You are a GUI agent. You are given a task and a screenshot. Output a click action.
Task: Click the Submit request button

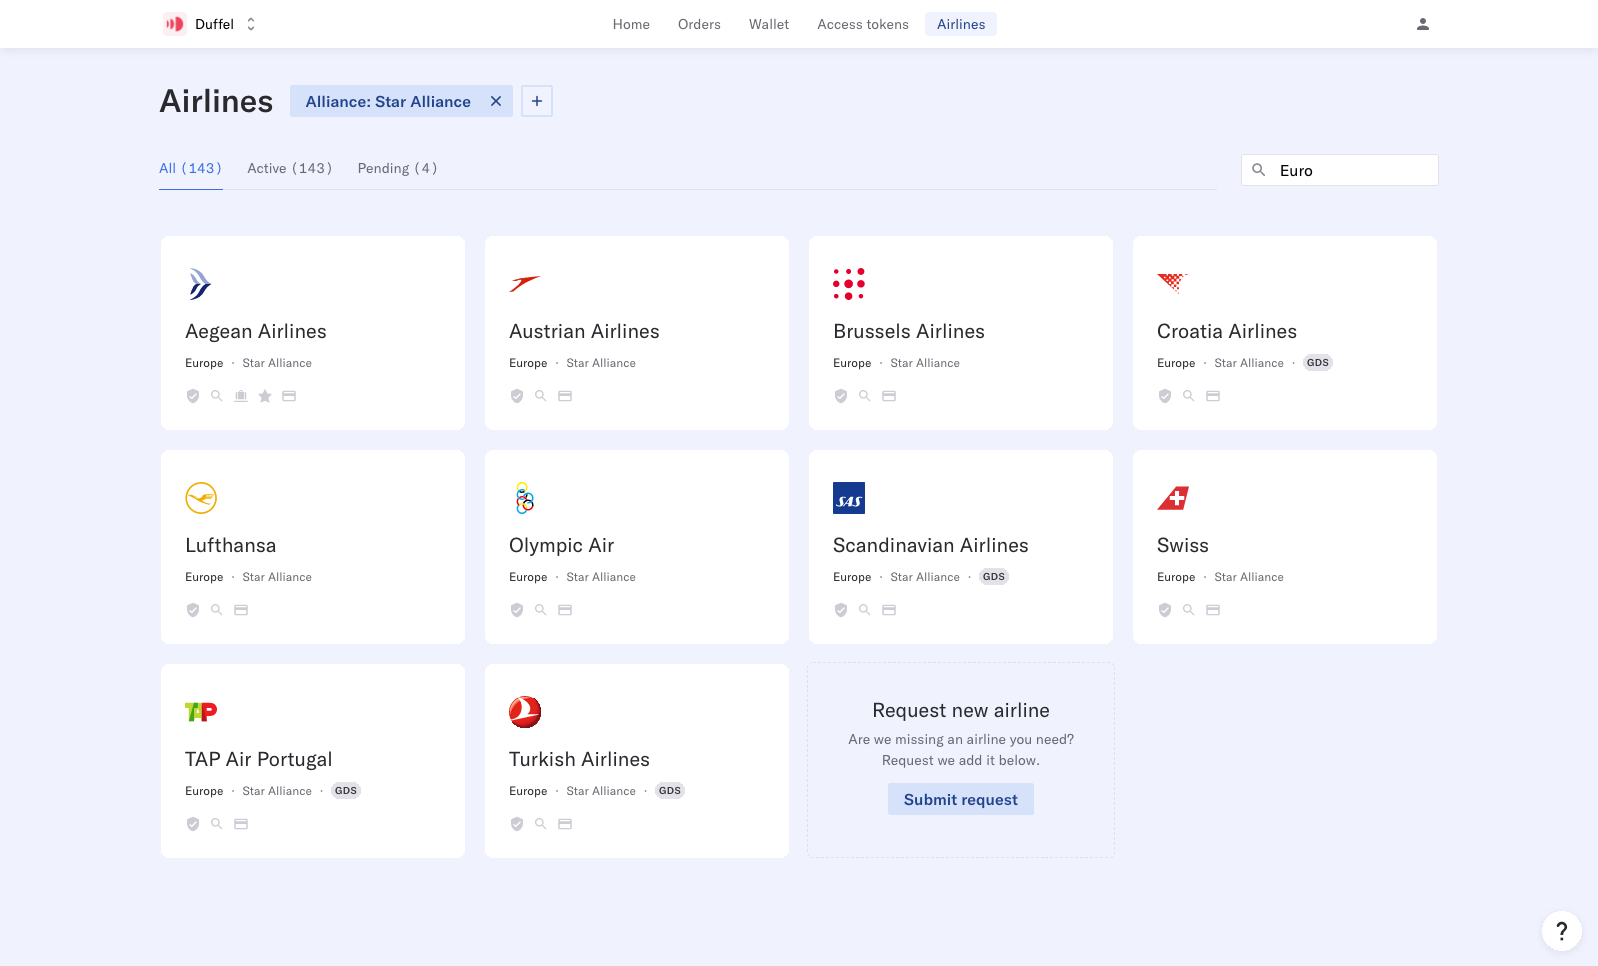(x=961, y=799)
